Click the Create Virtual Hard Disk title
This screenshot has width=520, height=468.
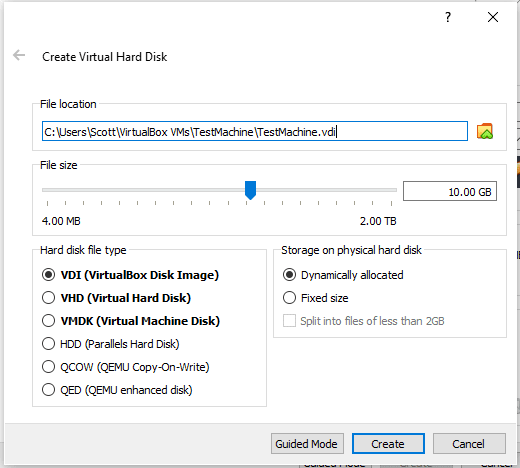click(x=104, y=57)
